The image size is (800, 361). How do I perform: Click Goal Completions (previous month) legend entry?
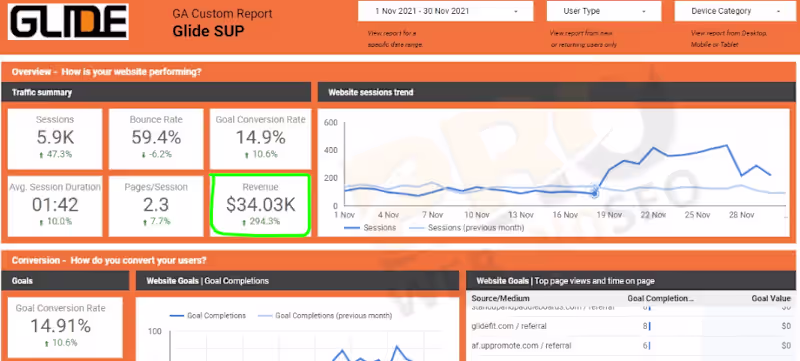pos(325,316)
